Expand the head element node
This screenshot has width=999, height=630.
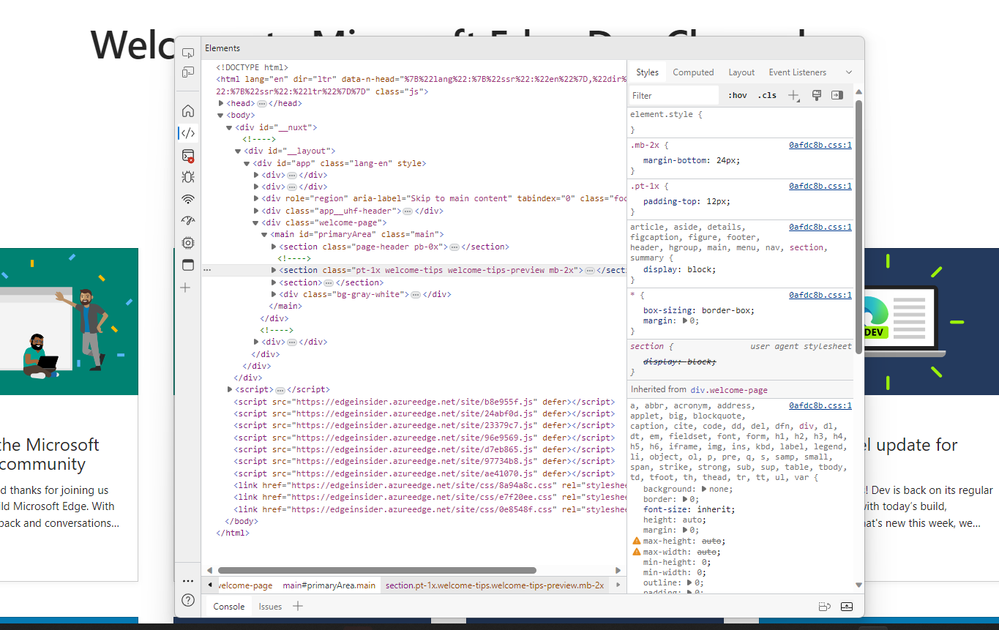point(221,103)
